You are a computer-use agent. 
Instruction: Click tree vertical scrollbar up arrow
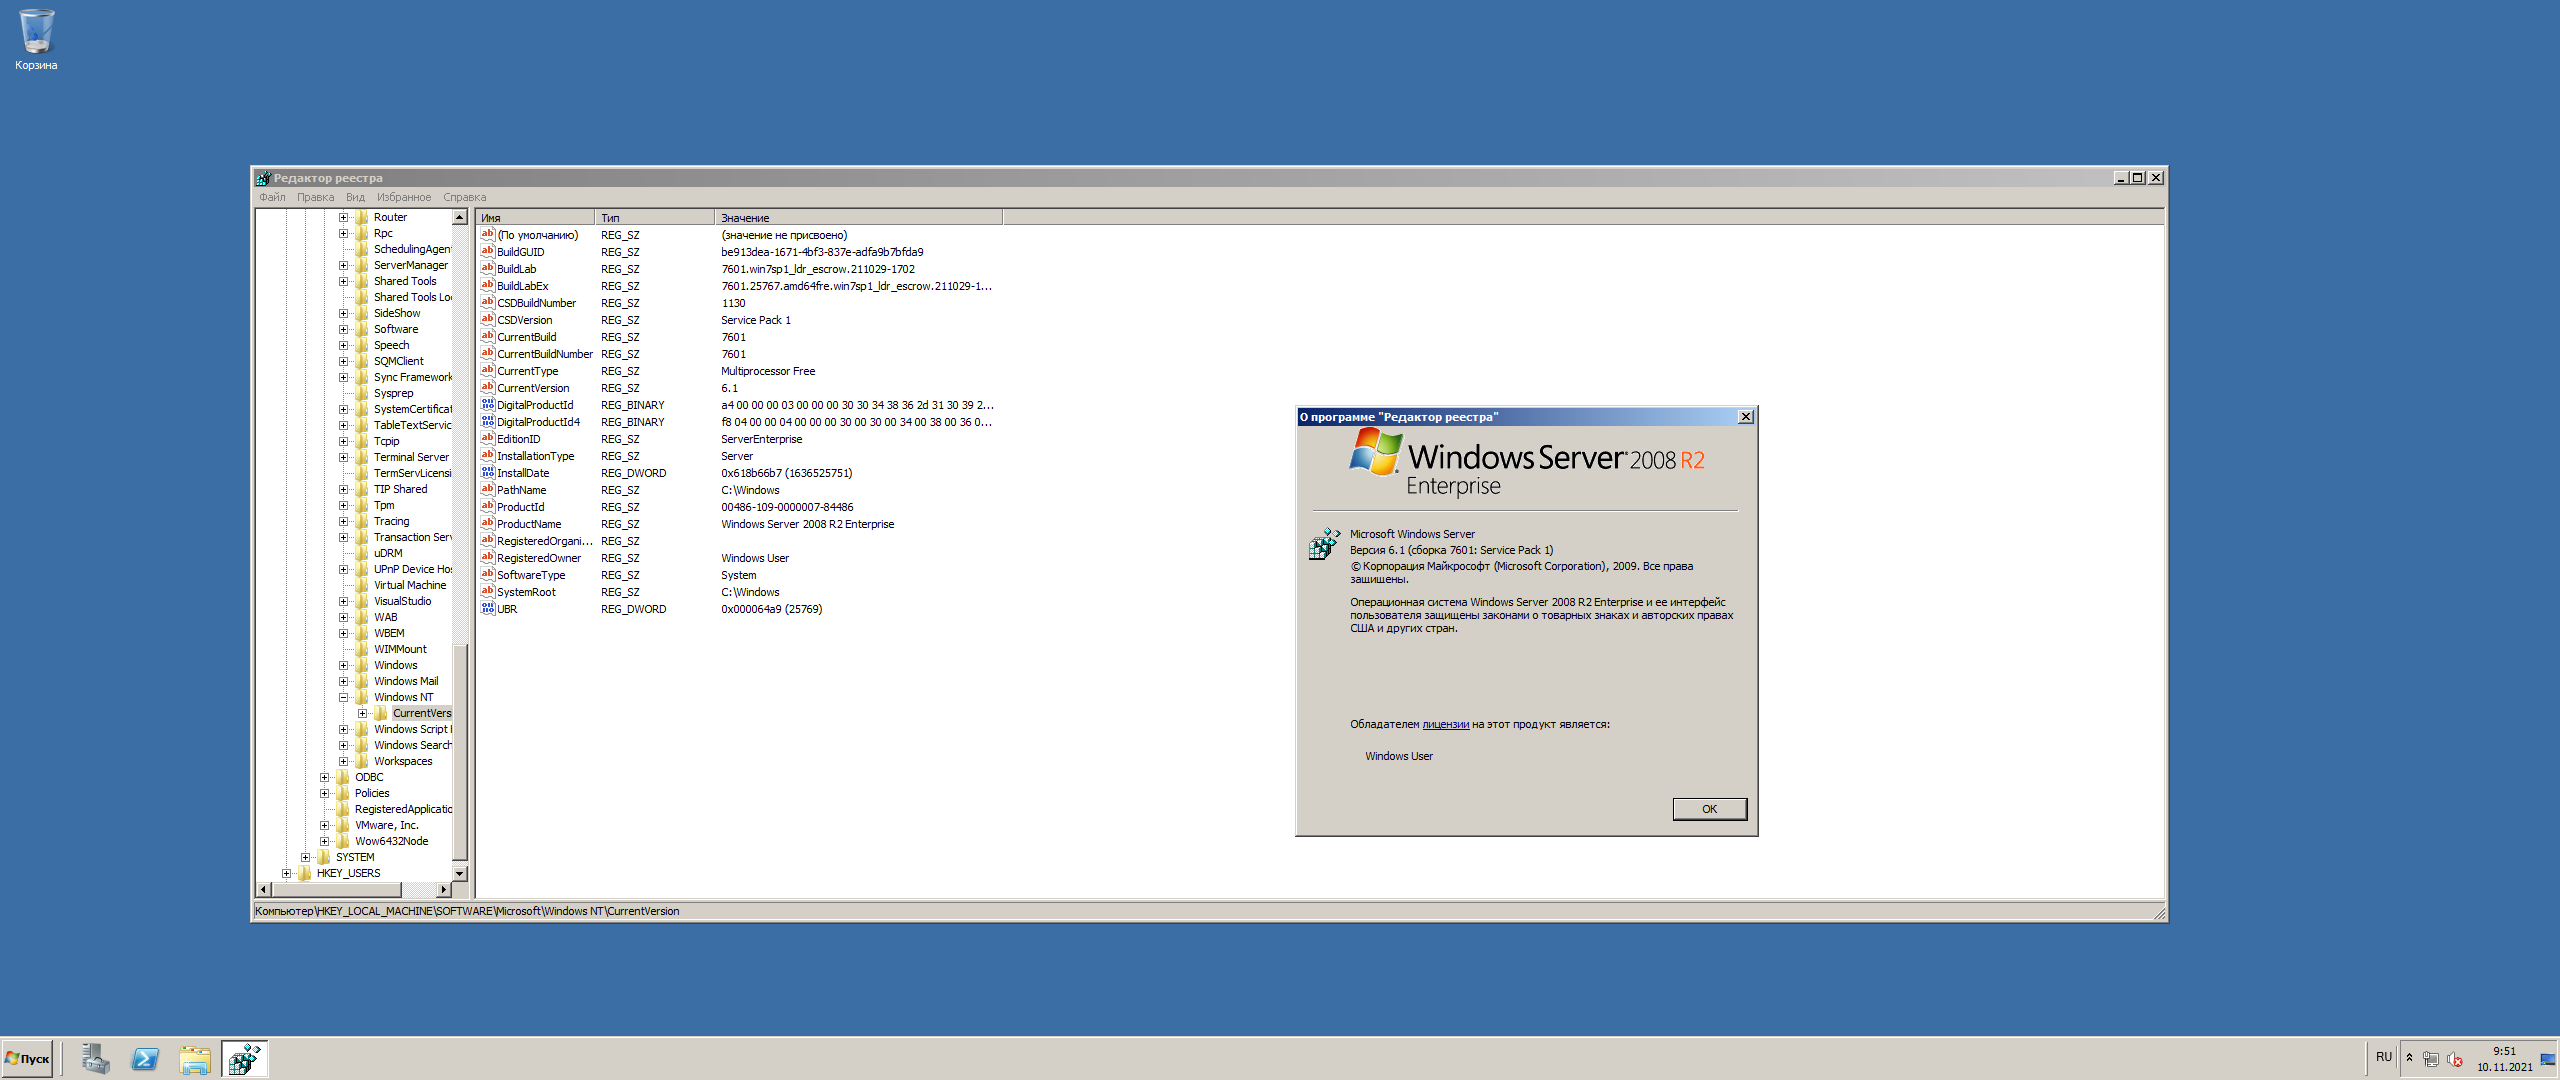pos(460,217)
